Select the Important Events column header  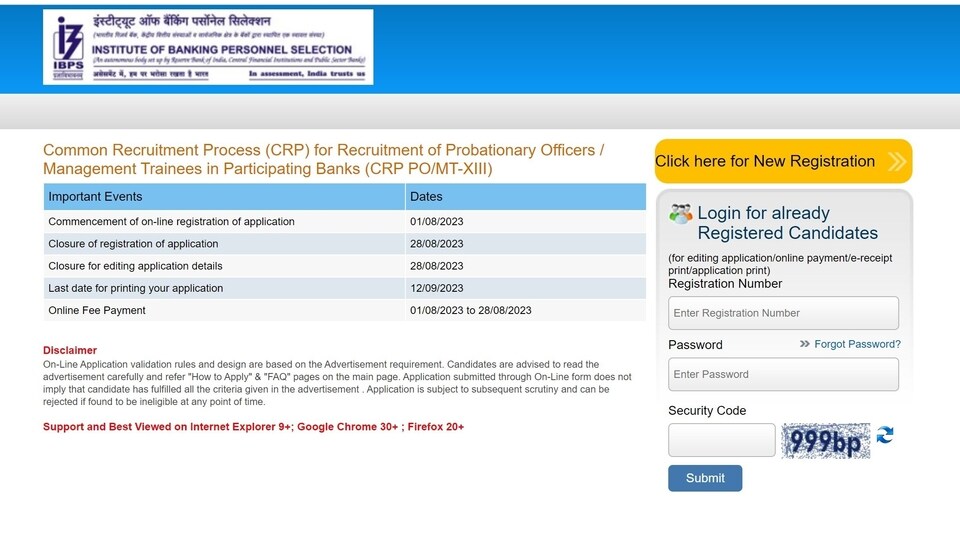[224, 197]
